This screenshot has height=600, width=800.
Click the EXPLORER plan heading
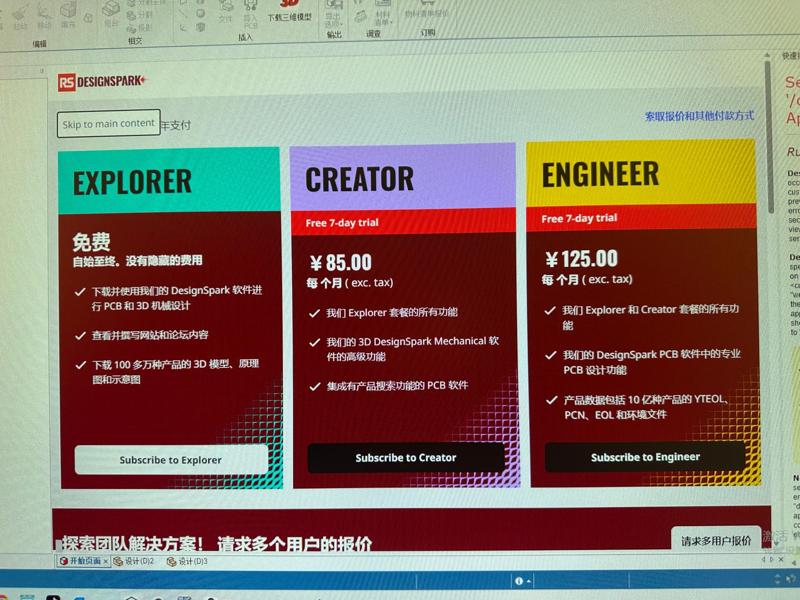[x=132, y=182]
